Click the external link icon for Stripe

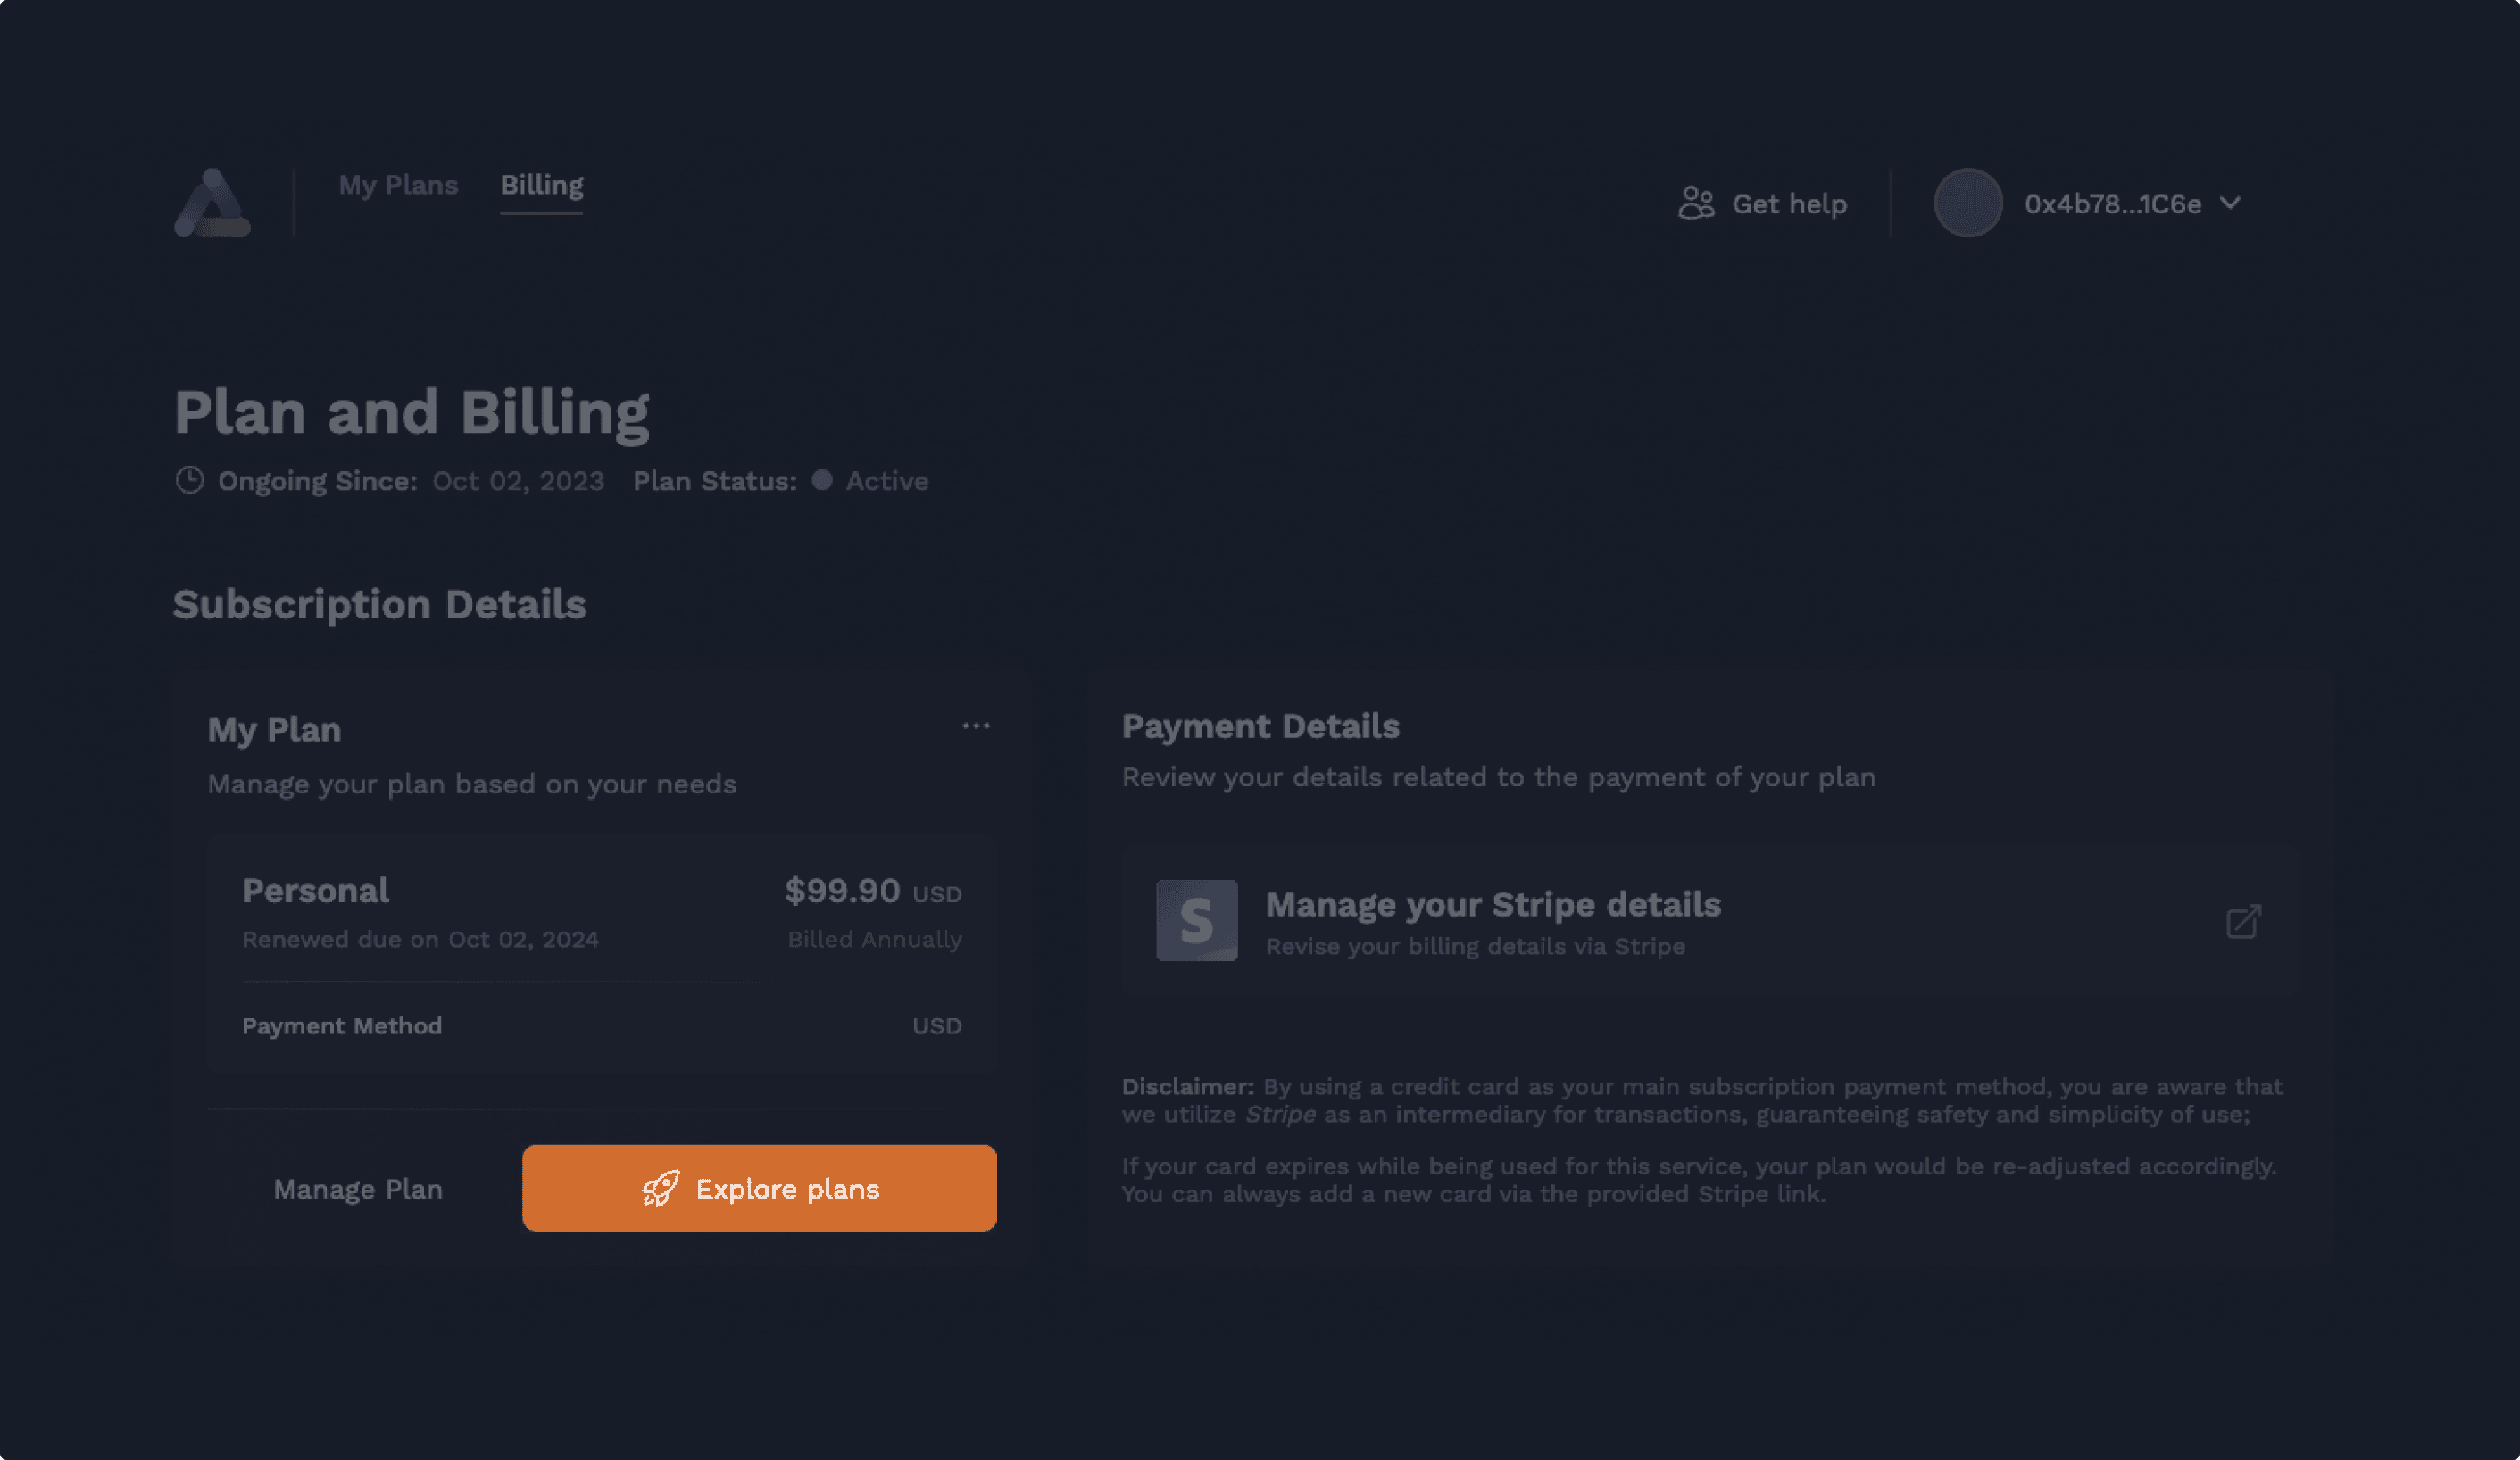pos(2243,921)
